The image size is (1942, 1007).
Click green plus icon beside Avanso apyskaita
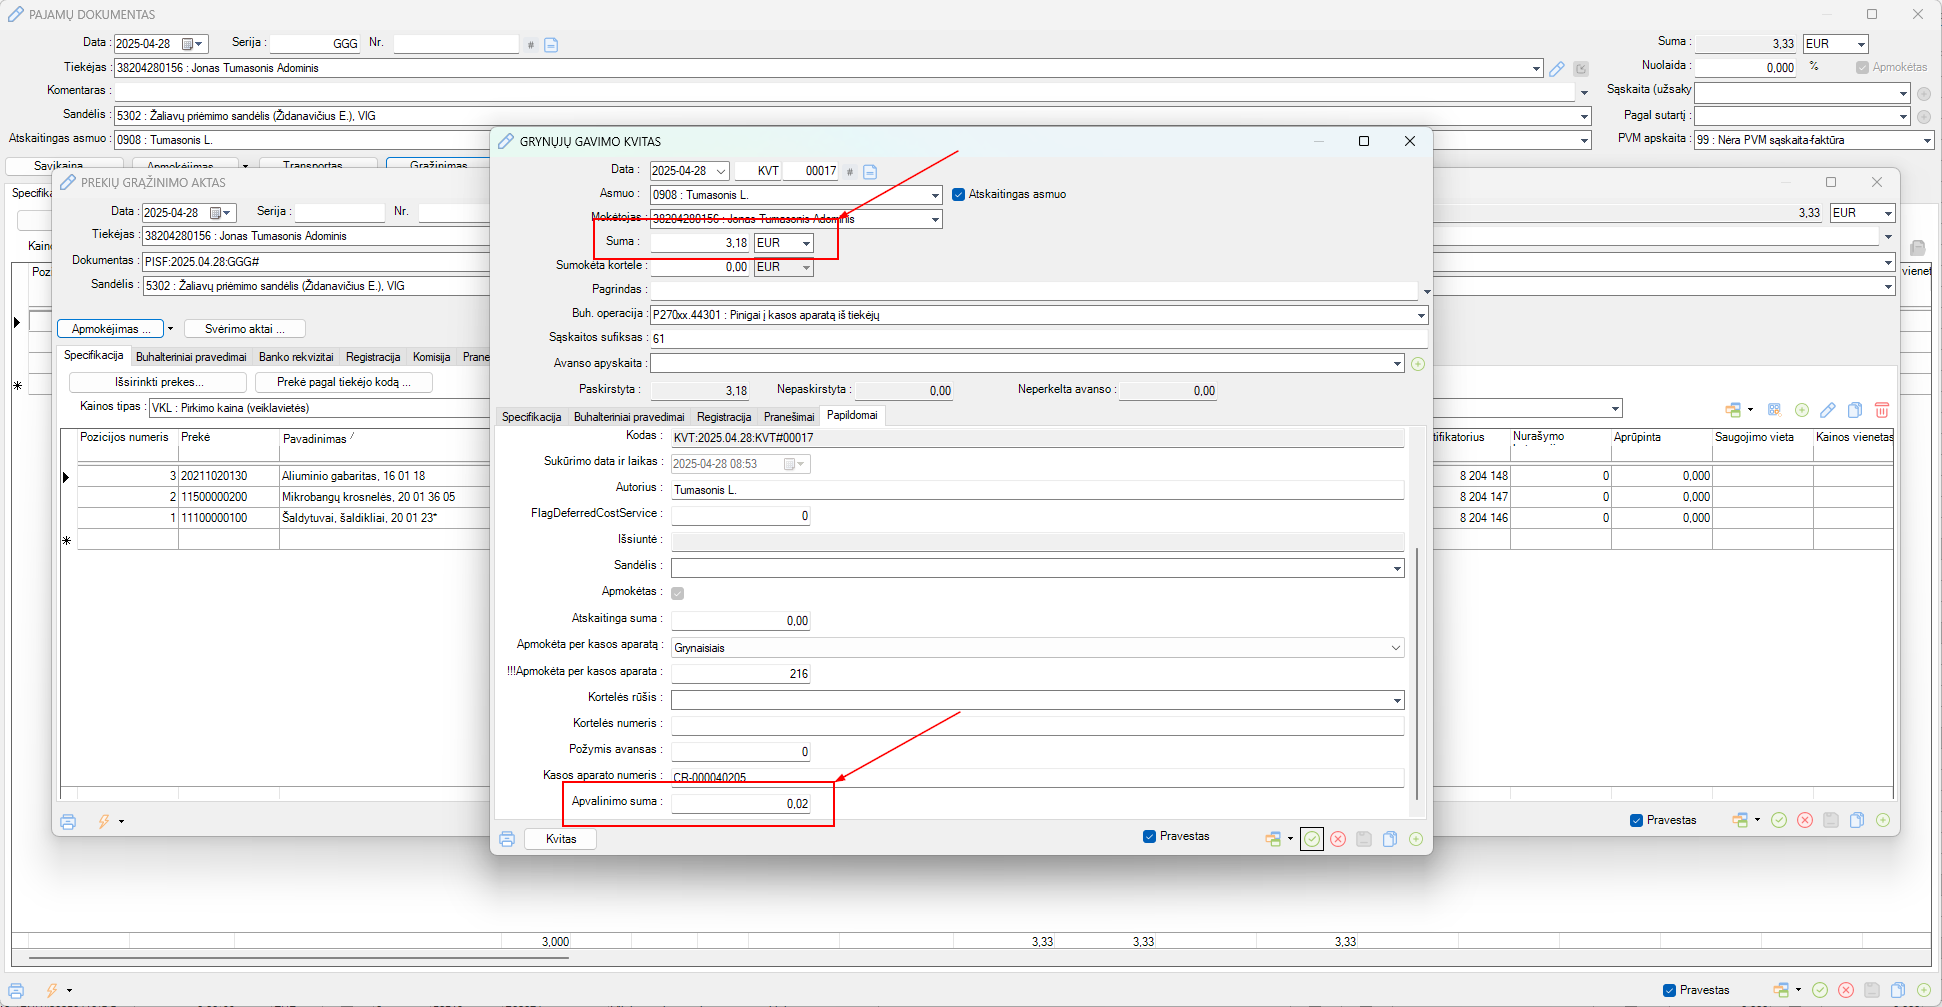pyautogui.click(x=1418, y=364)
